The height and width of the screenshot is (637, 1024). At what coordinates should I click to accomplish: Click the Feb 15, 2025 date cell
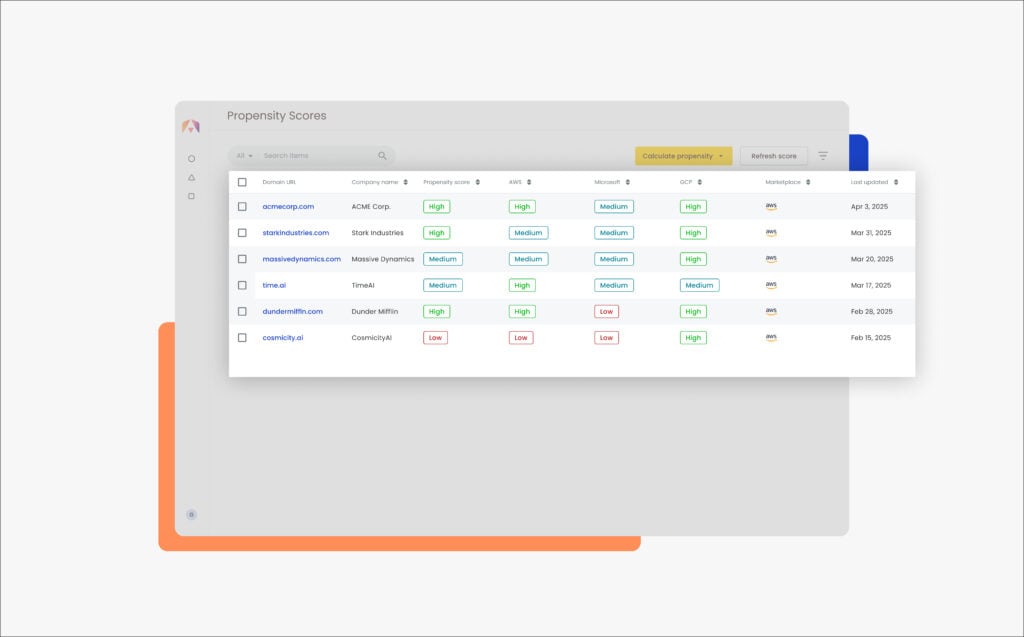[x=871, y=338]
